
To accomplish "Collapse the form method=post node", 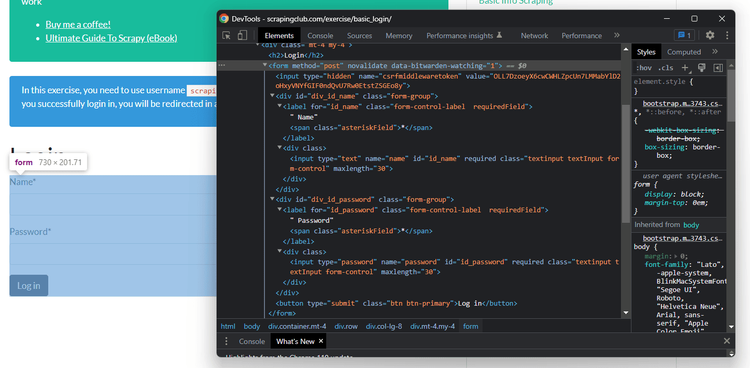I will point(265,66).
